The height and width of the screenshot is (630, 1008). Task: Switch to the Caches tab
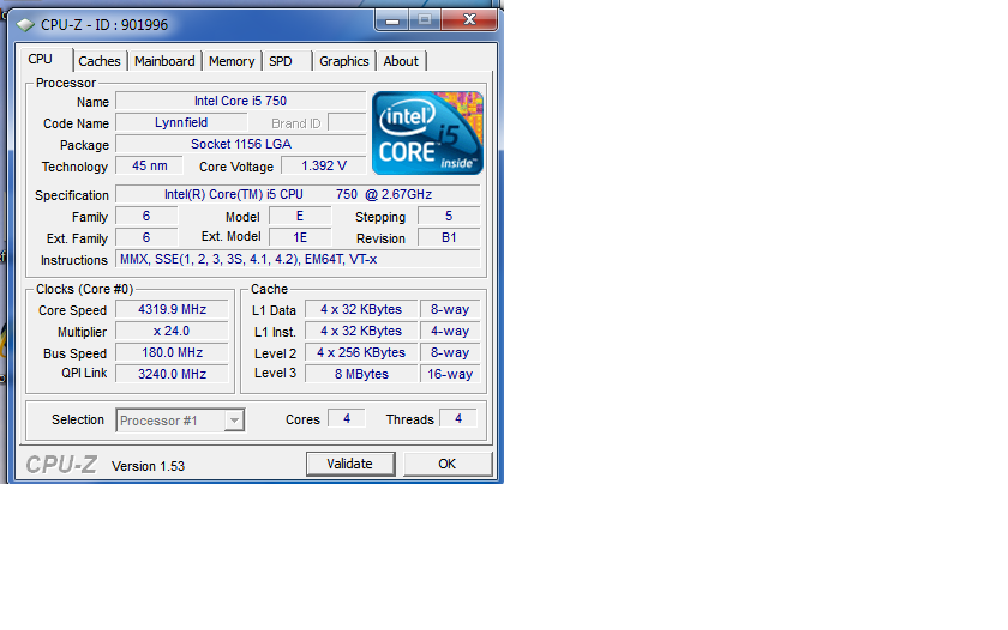(99, 61)
